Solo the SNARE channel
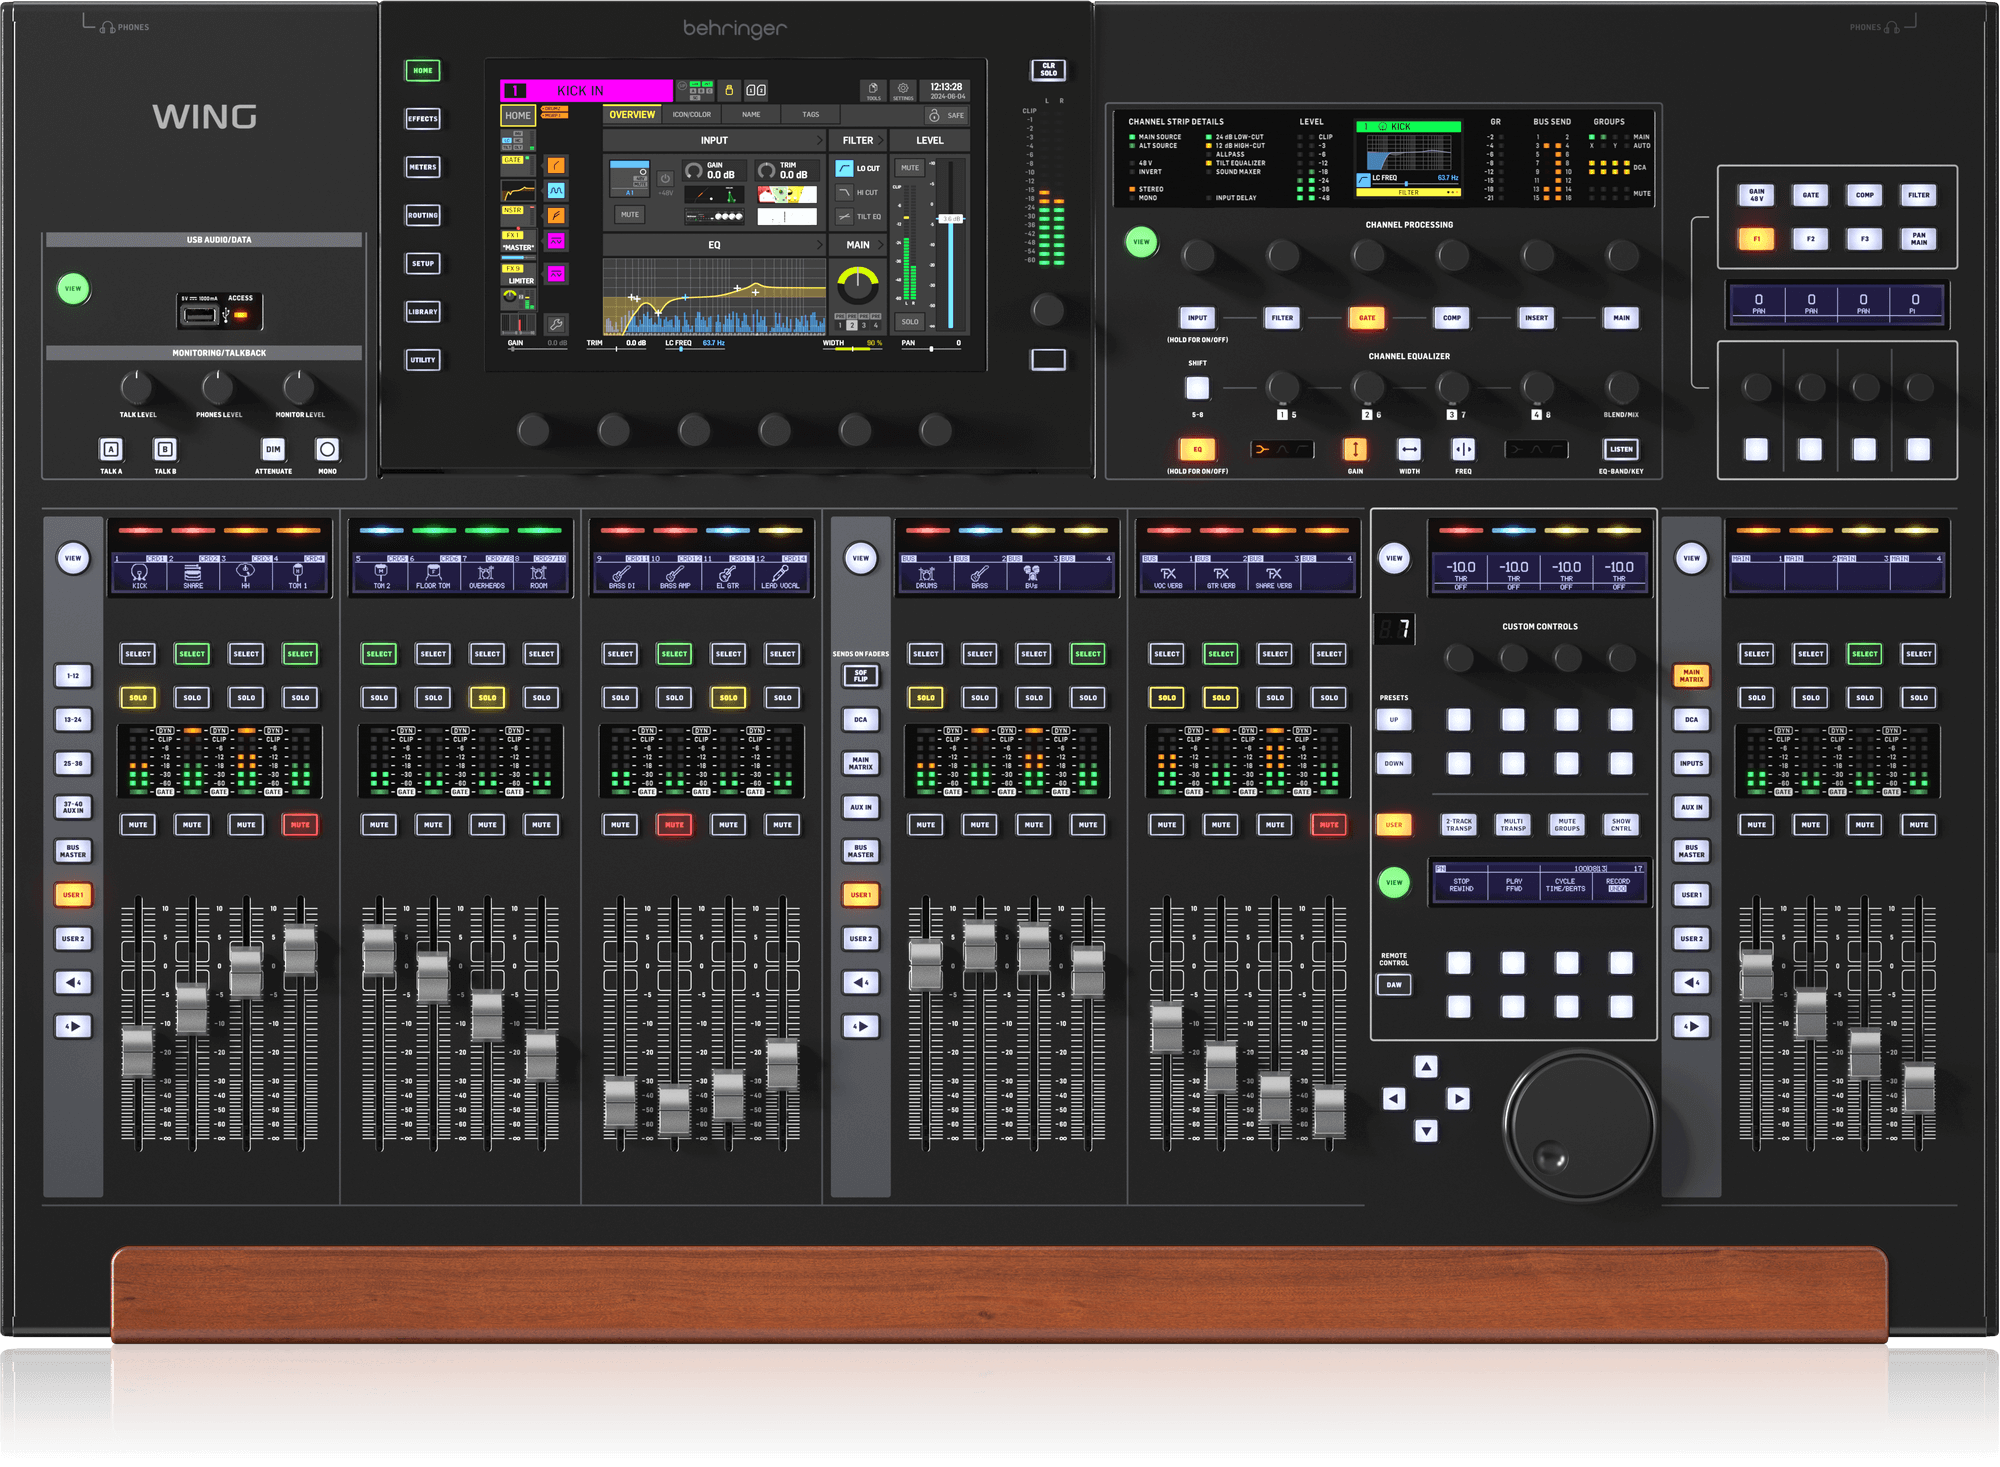 [x=192, y=697]
